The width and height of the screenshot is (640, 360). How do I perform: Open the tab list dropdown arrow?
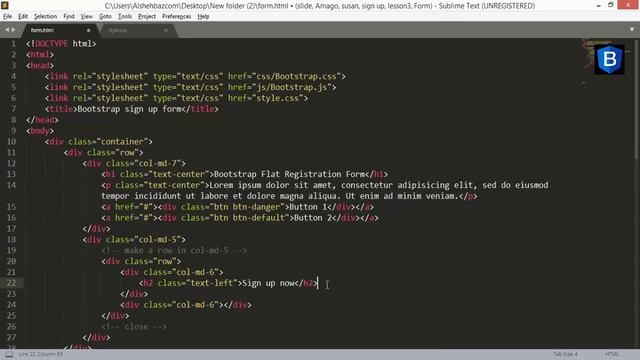[632, 29]
